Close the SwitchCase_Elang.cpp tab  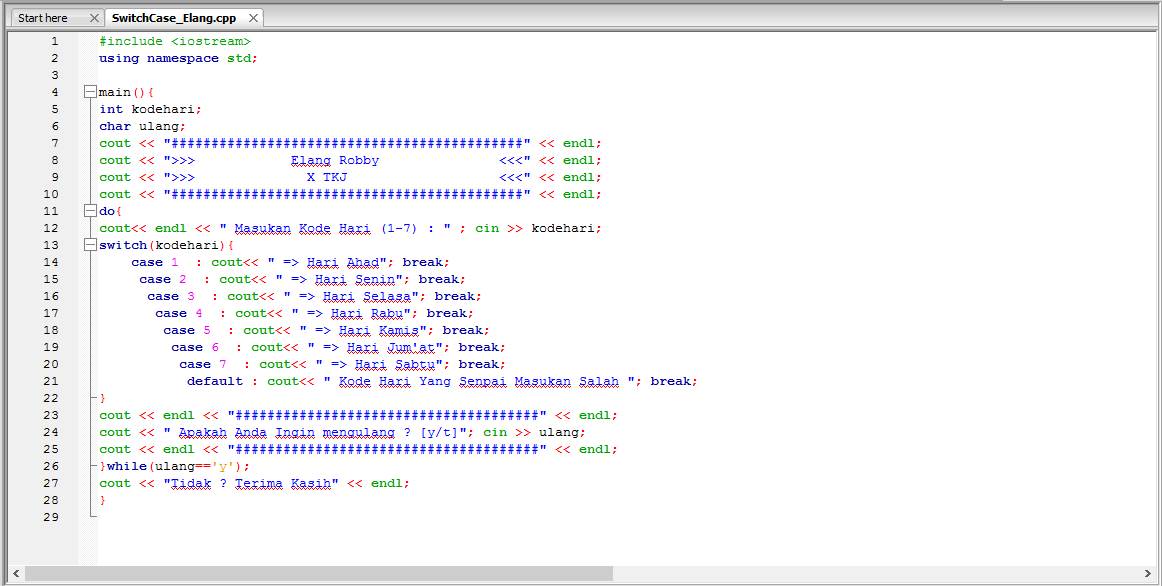pos(253,17)
